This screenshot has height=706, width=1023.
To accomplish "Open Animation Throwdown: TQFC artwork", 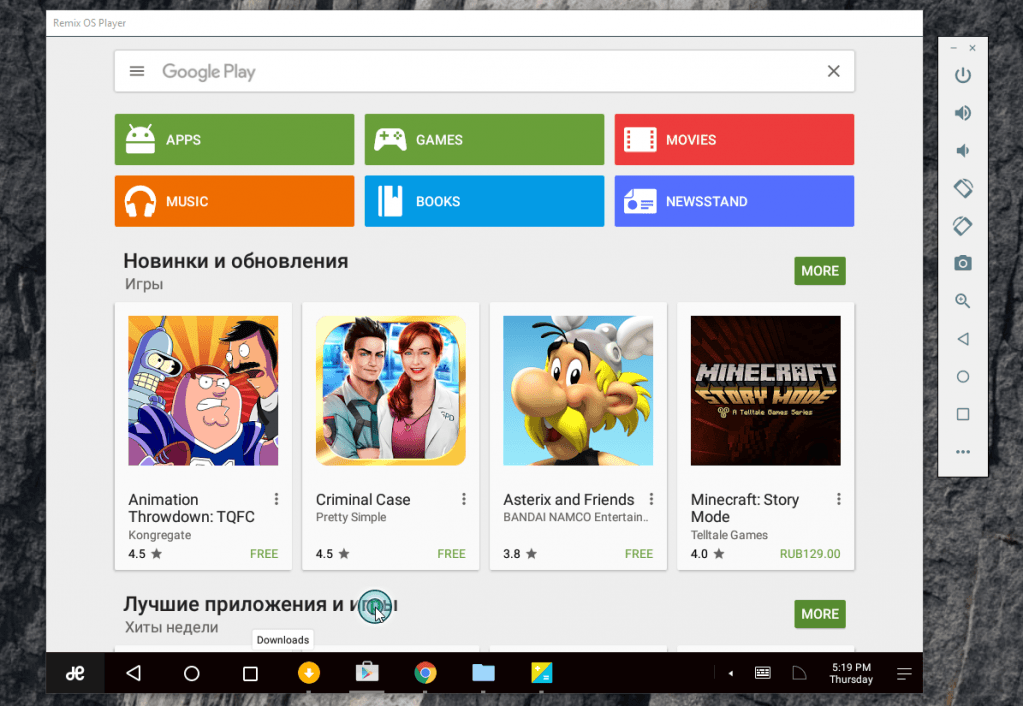I will click(x=203, y=391).
